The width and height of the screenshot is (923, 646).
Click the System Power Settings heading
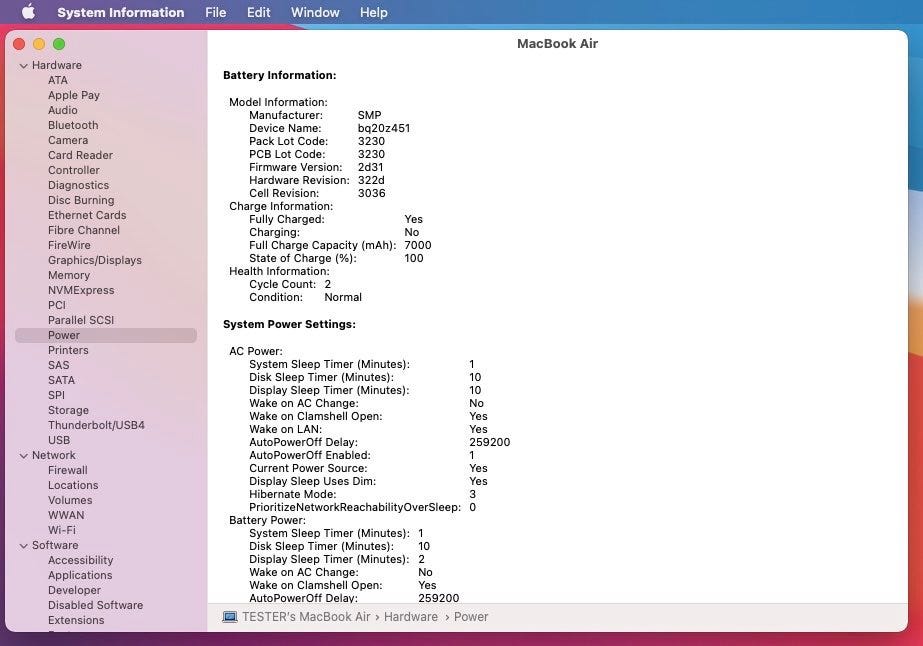289,324
